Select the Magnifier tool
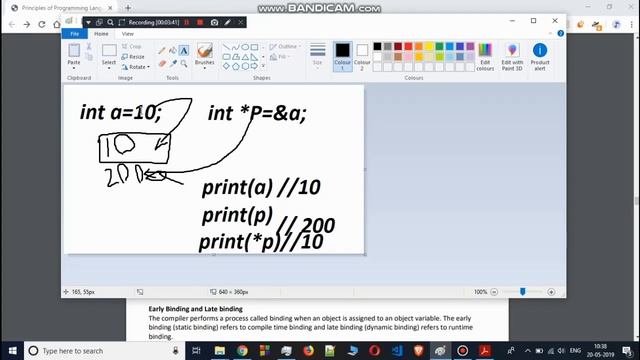The height and width of the screenshot is (360, 640). click(x=184, y=63)
